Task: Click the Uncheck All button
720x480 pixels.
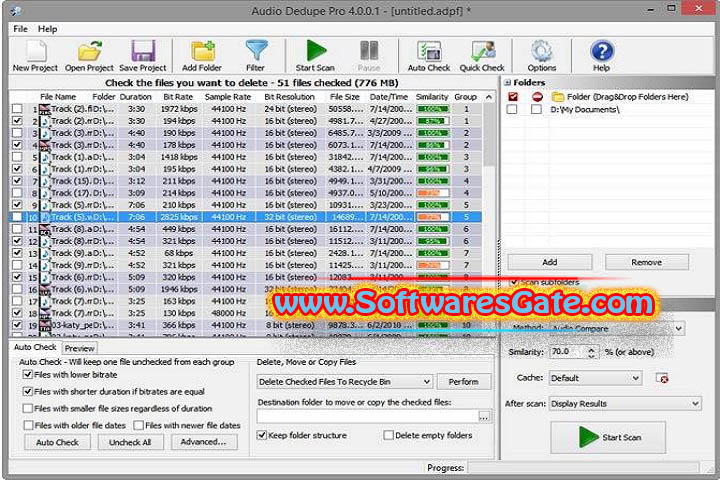Action: point(130,442)
